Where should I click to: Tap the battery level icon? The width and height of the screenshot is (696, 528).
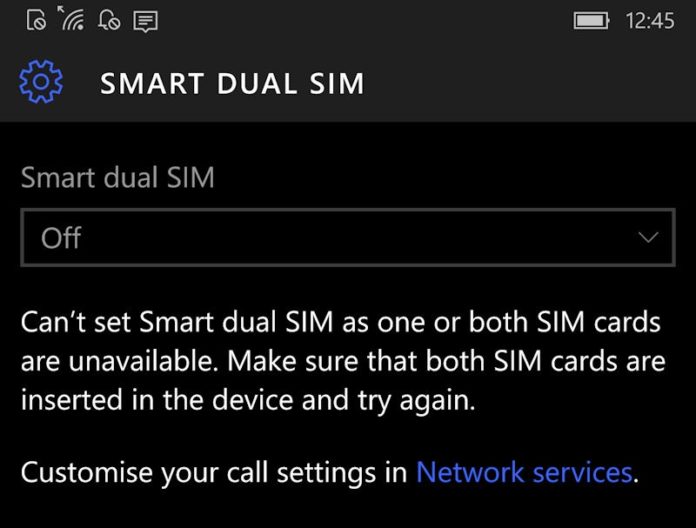[x=591, y=21]
